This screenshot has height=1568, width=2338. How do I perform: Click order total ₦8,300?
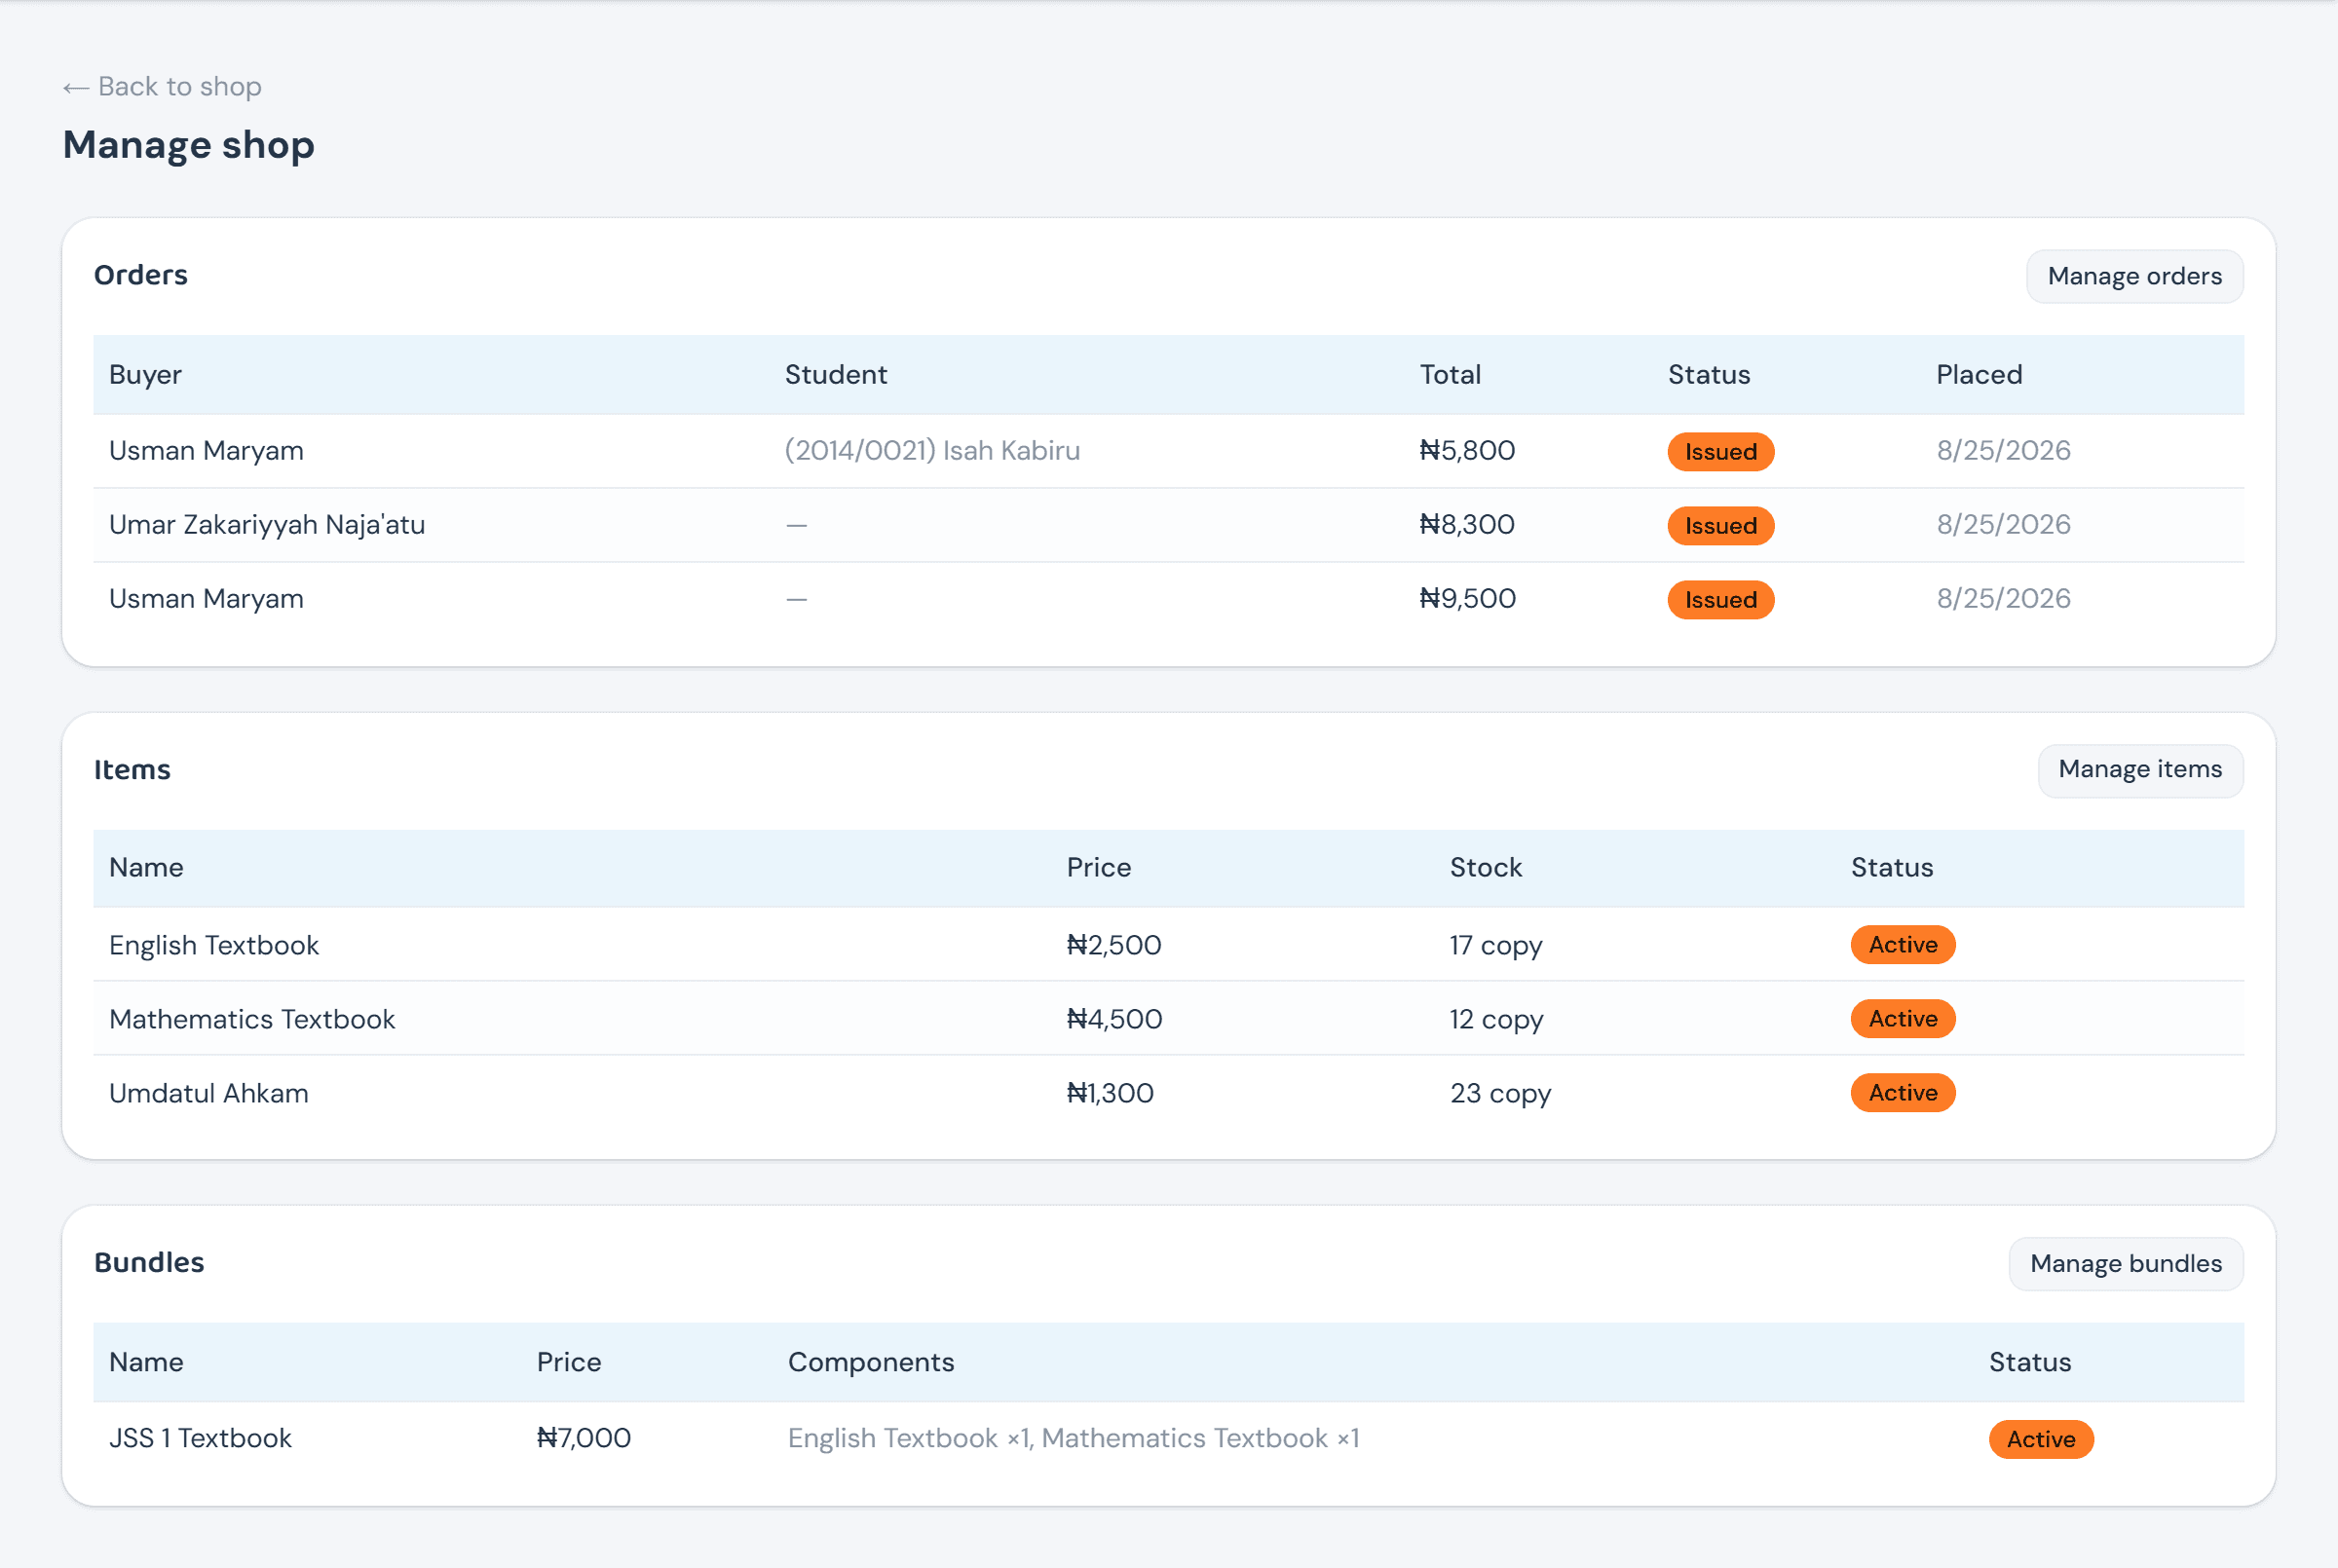click(x=1467, y=524)
